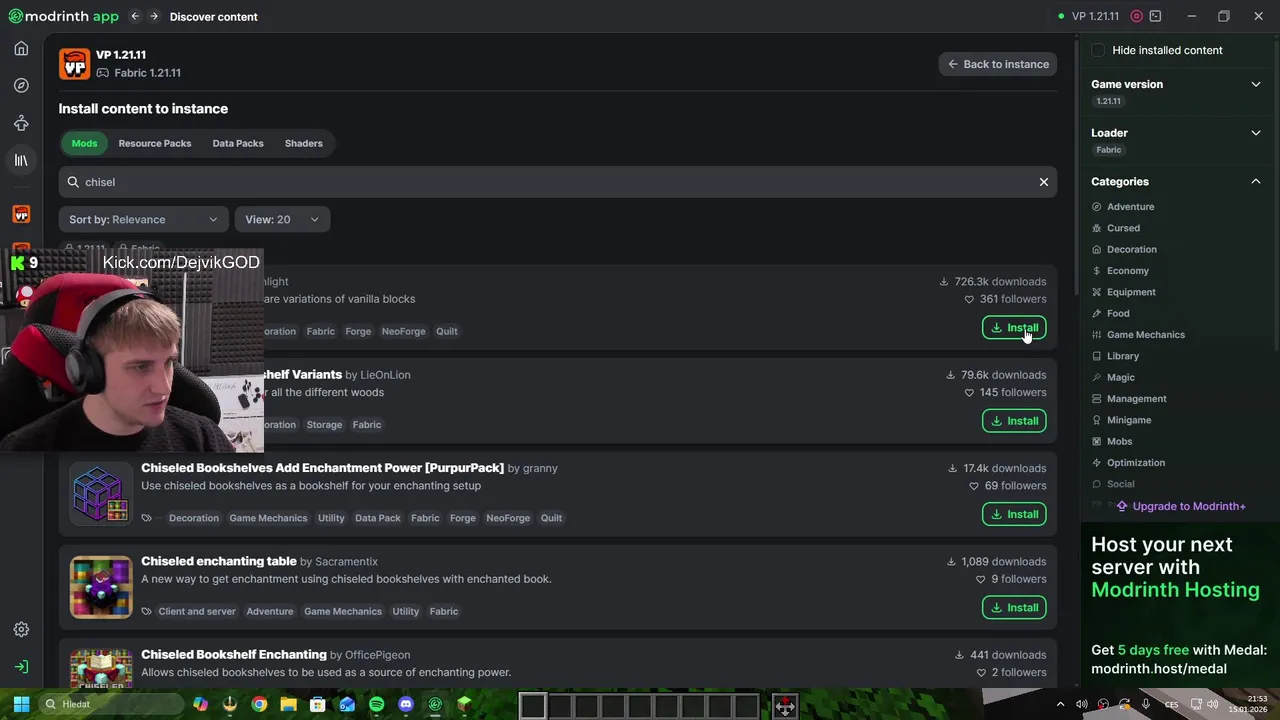Install Chiseled enchanting table mod
1280x720 pixels.
tap(1014, 607)
